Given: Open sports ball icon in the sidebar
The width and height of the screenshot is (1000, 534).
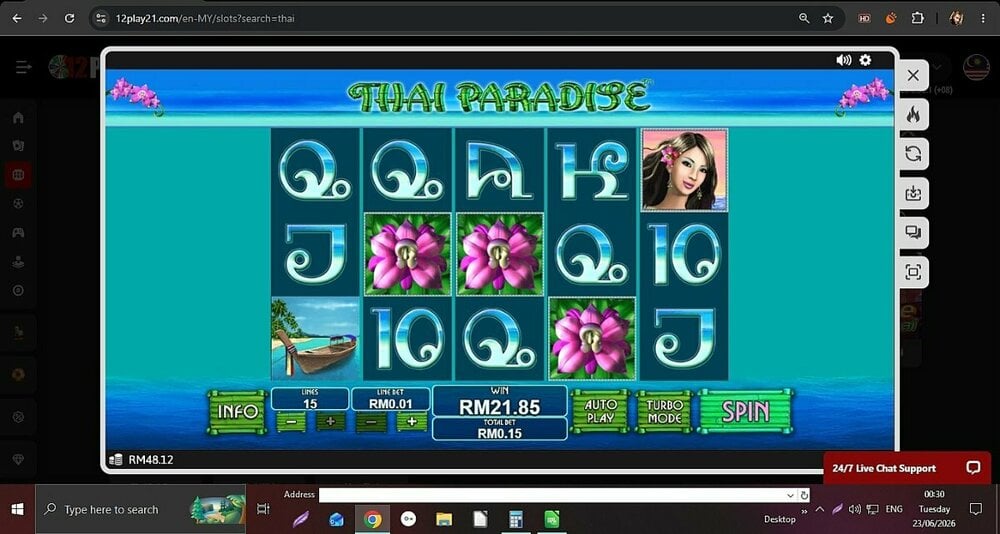Looking at the screenshot, I should [x=18, y=204].
